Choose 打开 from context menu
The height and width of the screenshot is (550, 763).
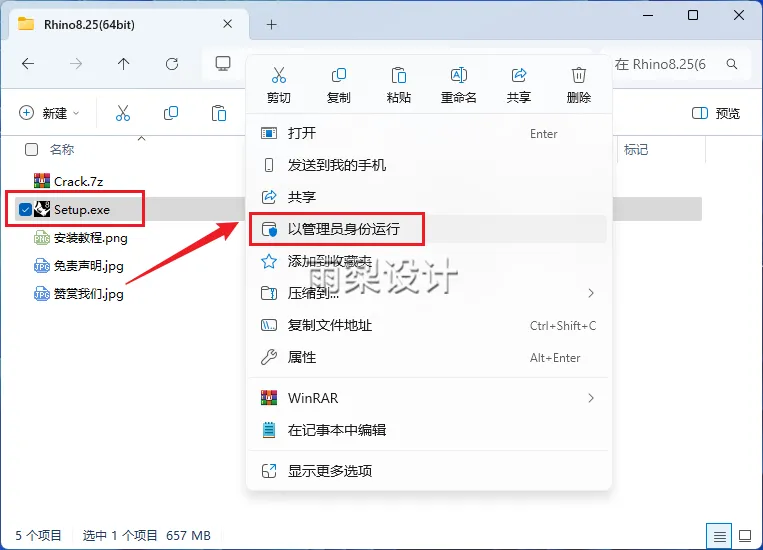pyautogui.click(x=428, y=133)
